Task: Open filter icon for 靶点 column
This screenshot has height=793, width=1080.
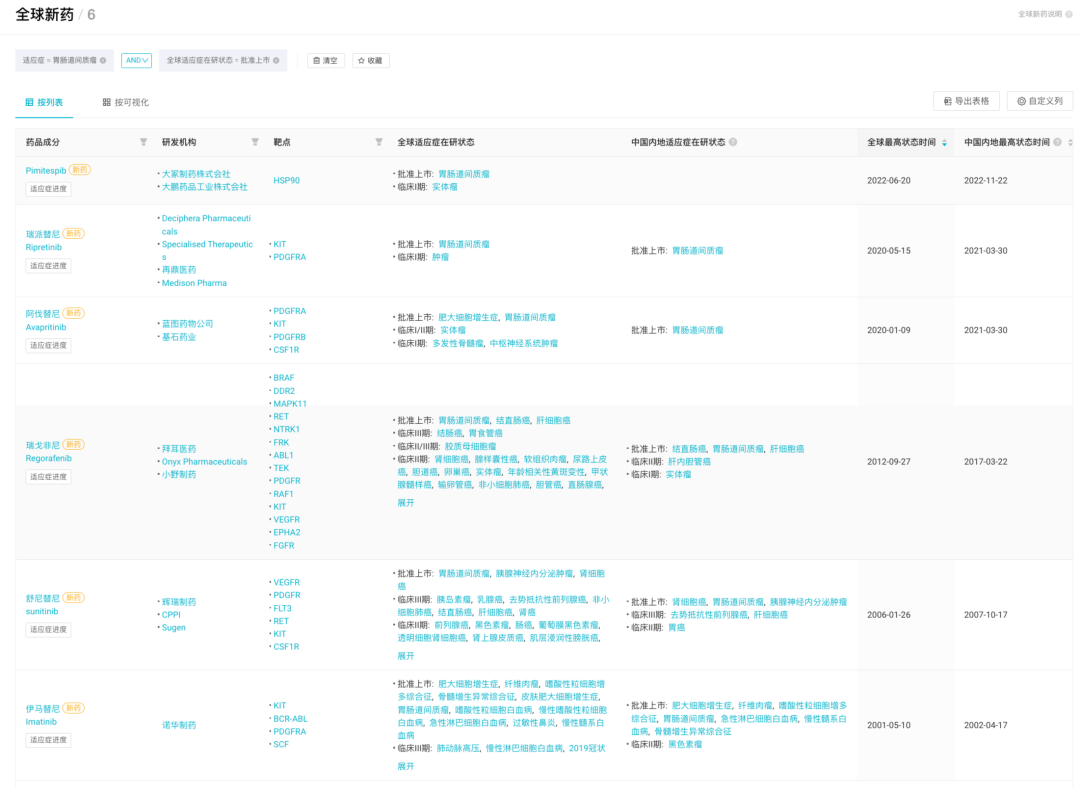Action: point(379,142)
